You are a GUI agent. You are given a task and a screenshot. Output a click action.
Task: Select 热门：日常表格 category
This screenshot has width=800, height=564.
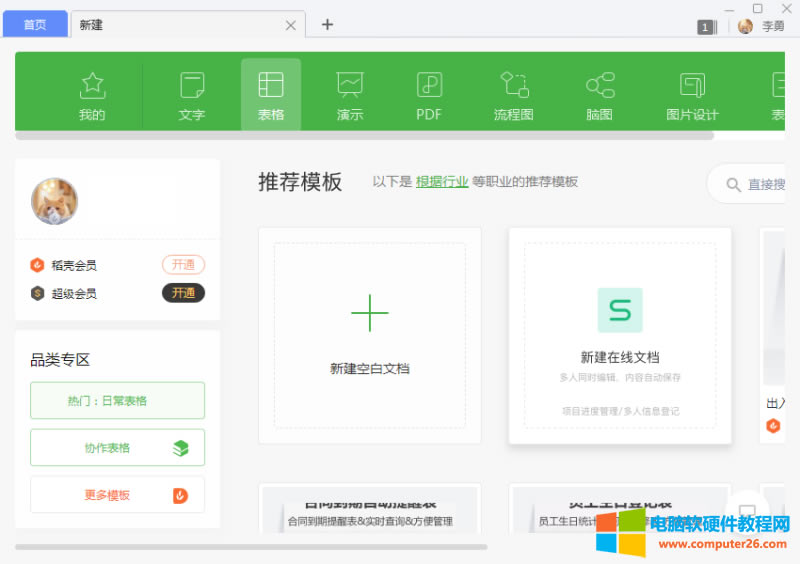pos(117,400)
